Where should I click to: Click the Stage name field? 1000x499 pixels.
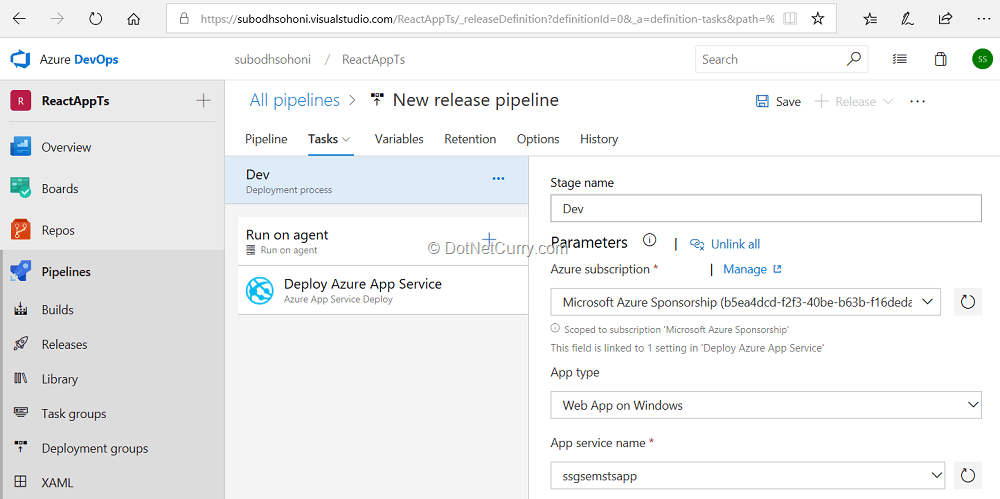(x=766, y=209)
